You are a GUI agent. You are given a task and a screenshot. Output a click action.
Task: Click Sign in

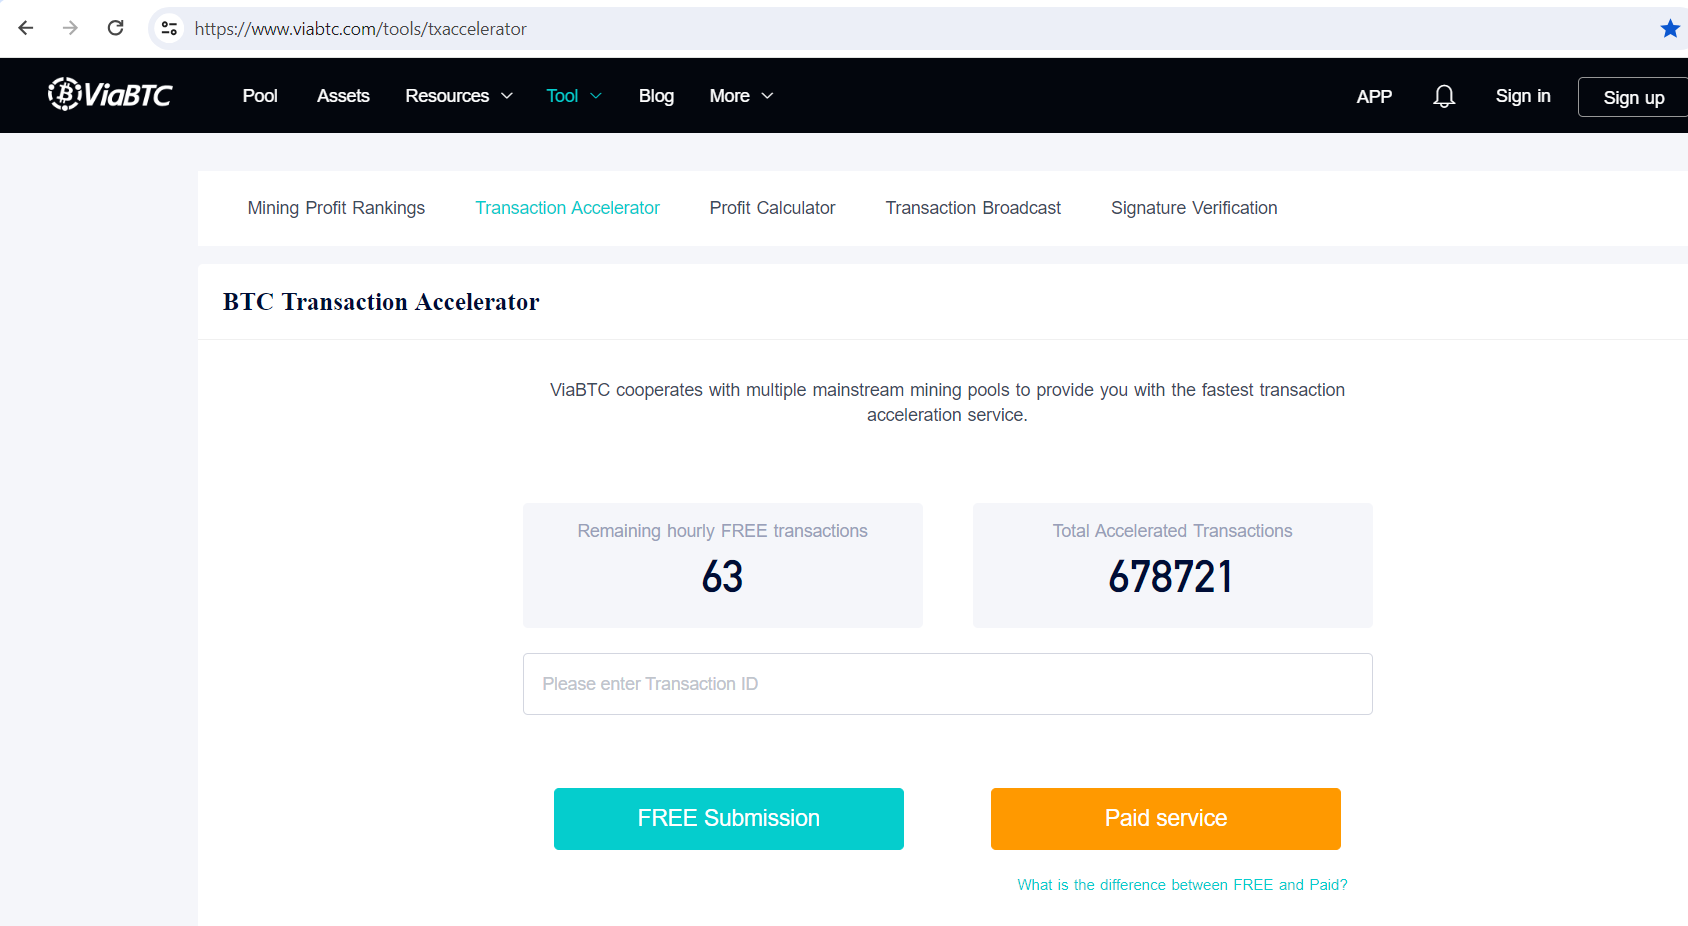click(1523, 96)
